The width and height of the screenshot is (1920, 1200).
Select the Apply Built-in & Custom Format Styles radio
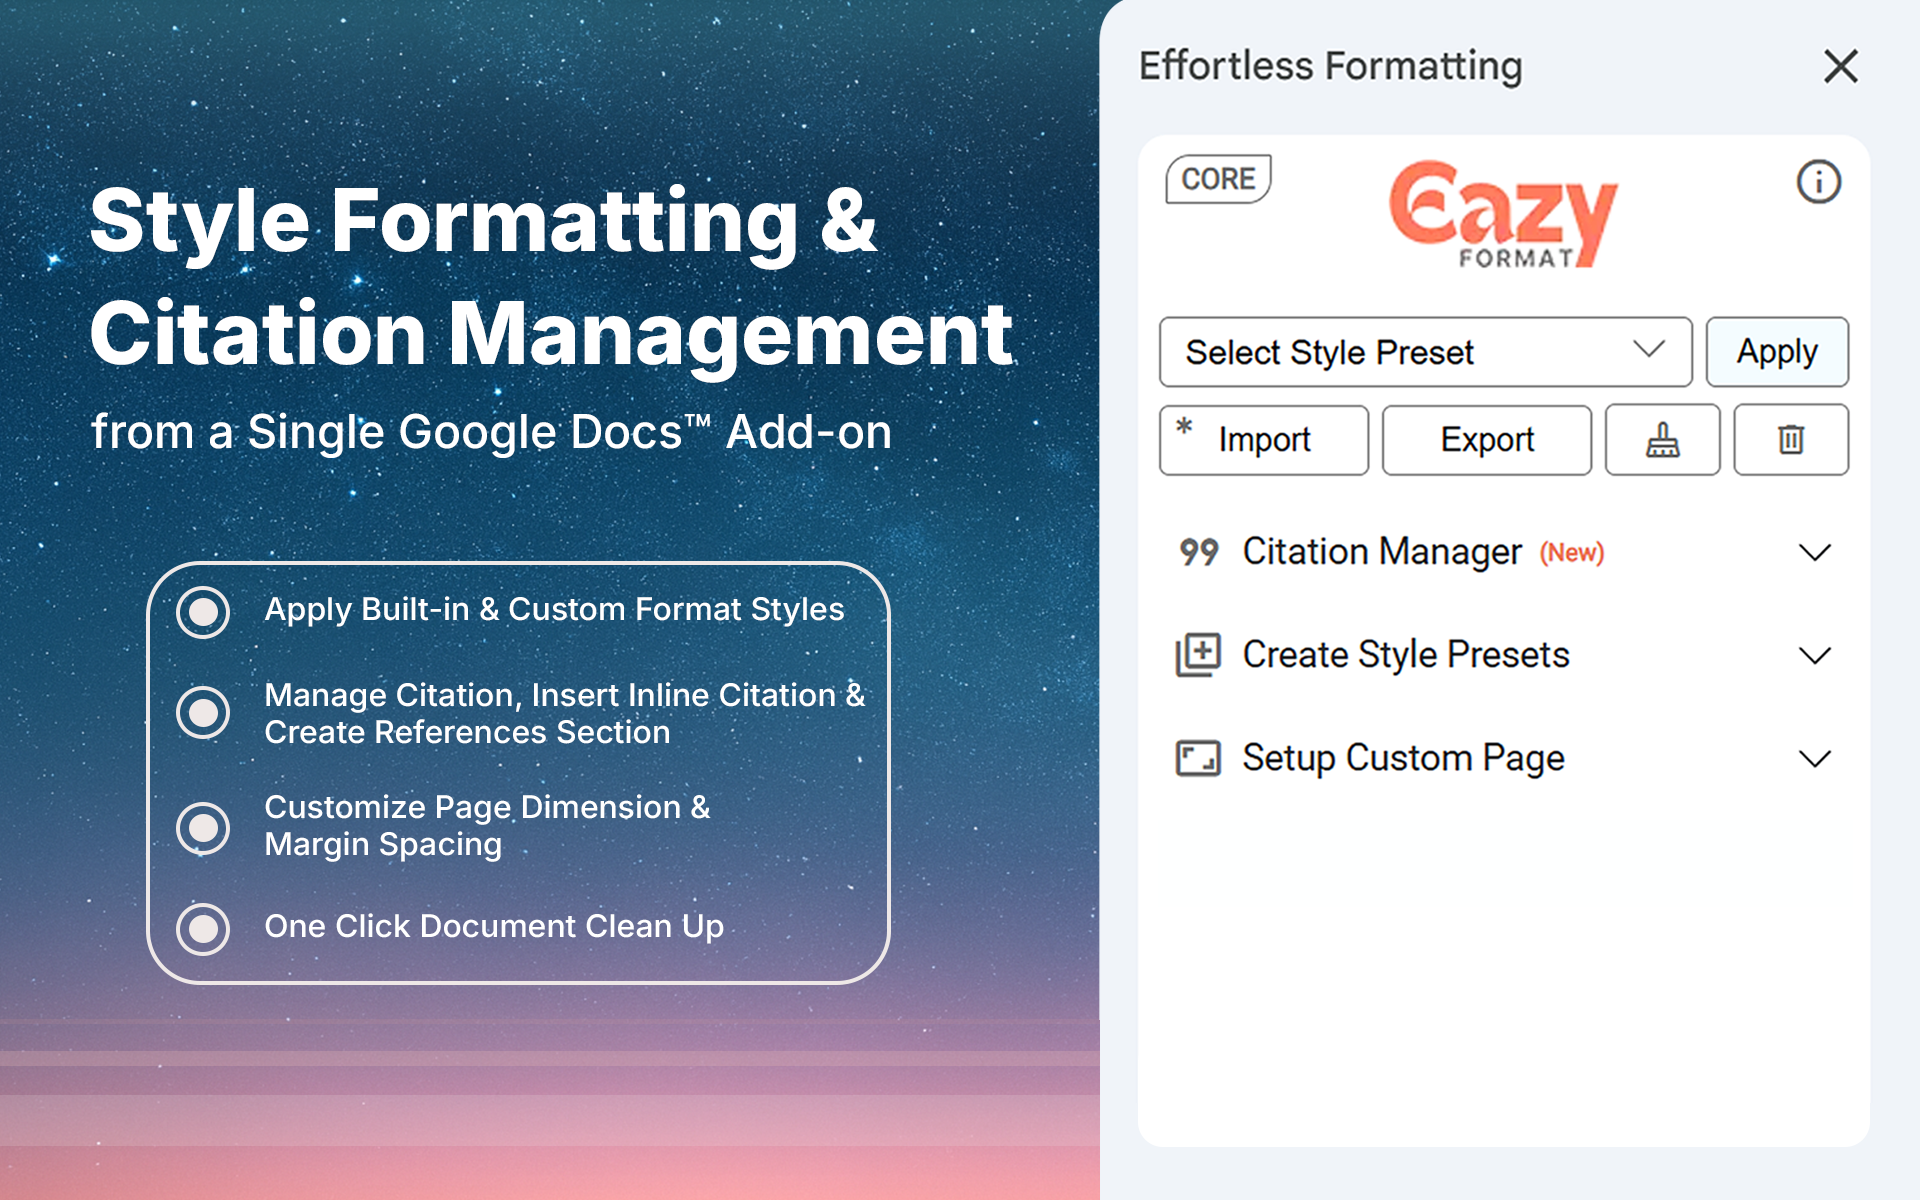click(203, 612)
